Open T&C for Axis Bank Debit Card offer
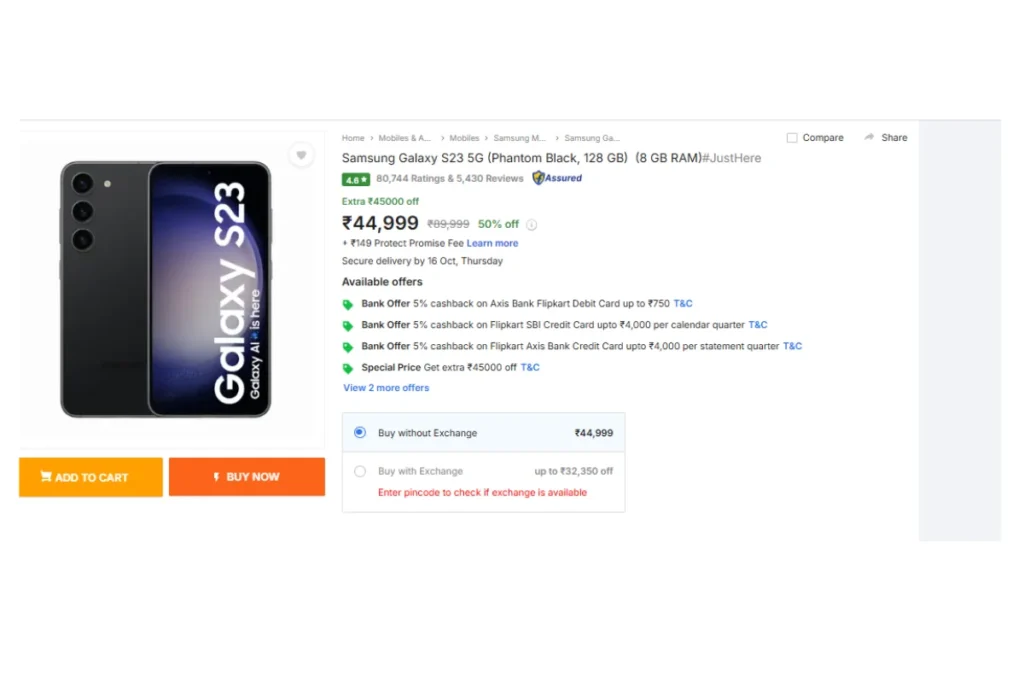This screenshot has height=683, width=1024. coord(683,303)
